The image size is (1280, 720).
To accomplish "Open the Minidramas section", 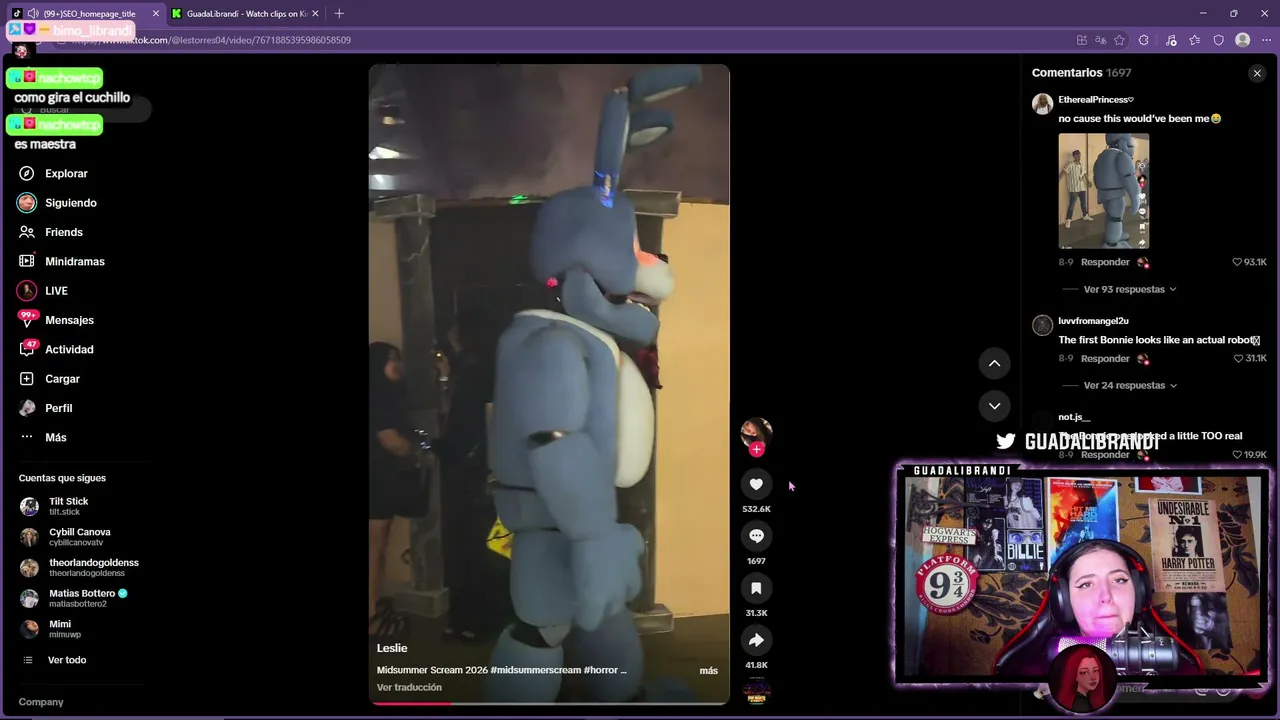I will click(62, 261).
